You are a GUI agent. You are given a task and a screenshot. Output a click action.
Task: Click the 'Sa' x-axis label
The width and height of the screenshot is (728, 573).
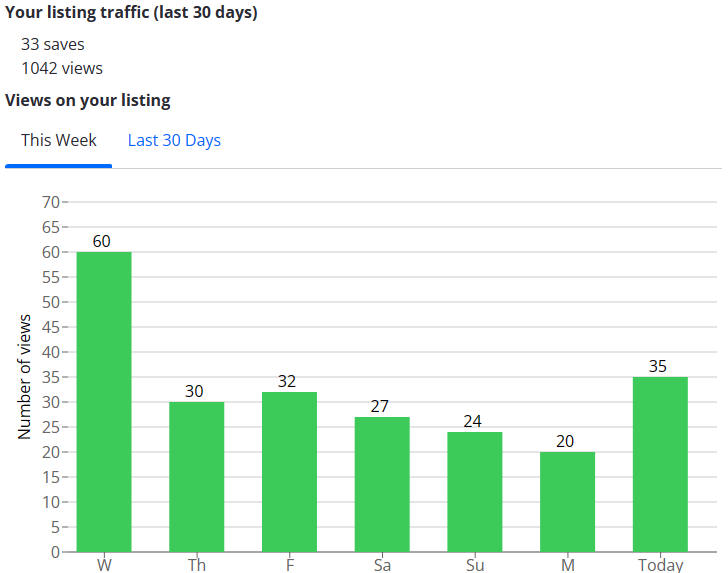(382, 565)
